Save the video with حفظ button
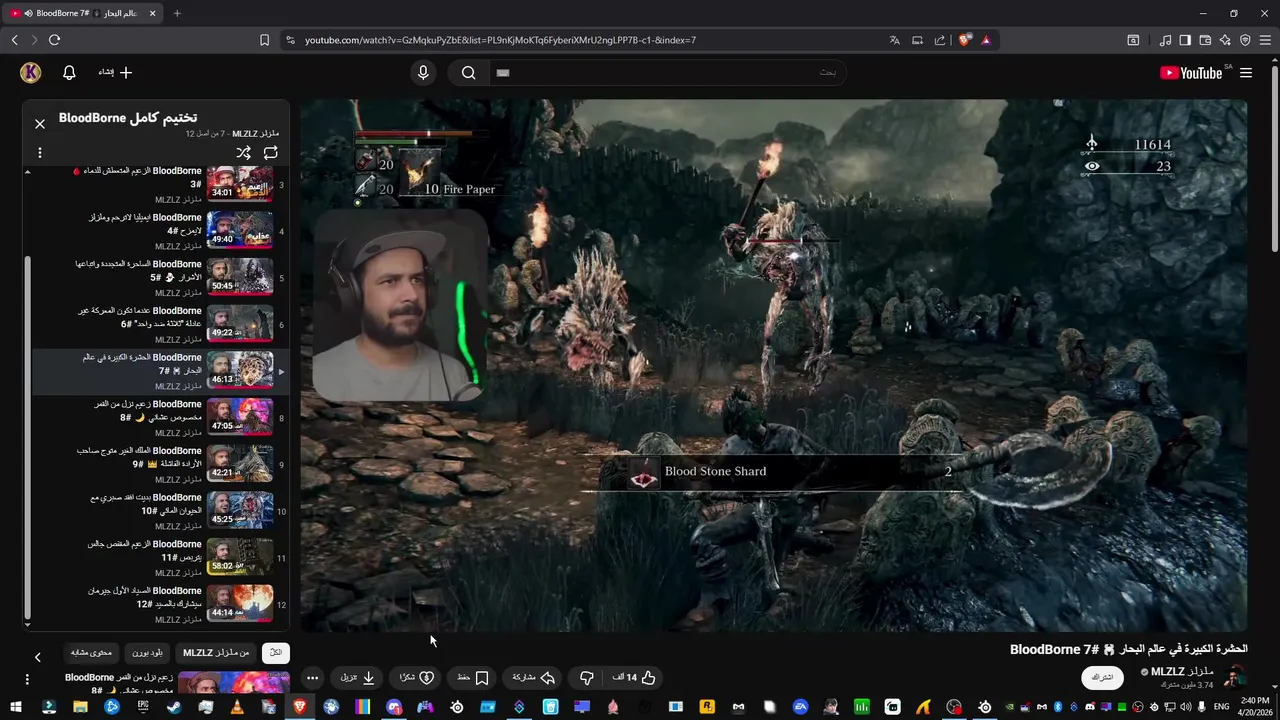Screen dimensions: 1280x720 click(x=472, y=677)
